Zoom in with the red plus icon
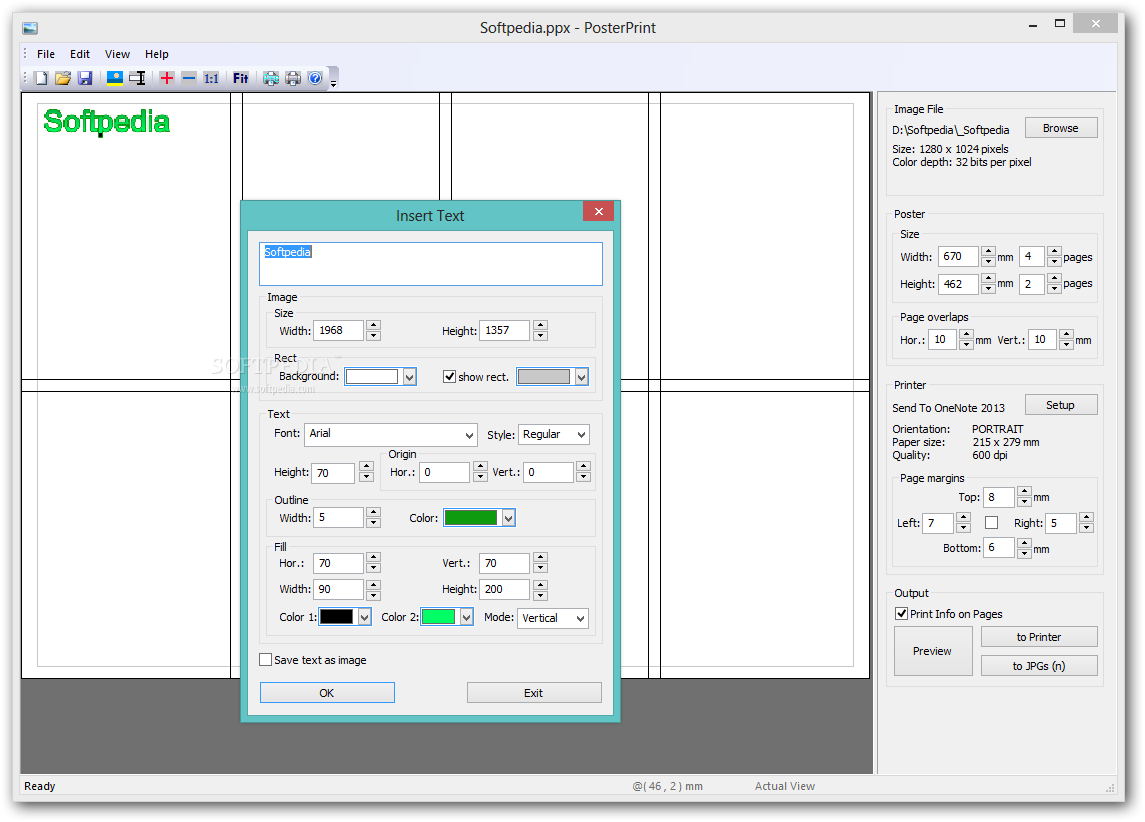The width and height of the screenshot is (1145, 822). [x=166, y=78]
